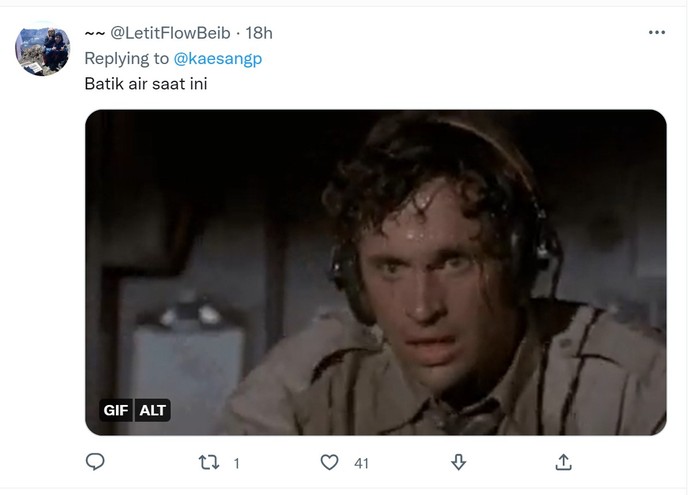Click the GIF badge on the media
The width and height of the screenshot is (700, 495).
tap(116, 410)
